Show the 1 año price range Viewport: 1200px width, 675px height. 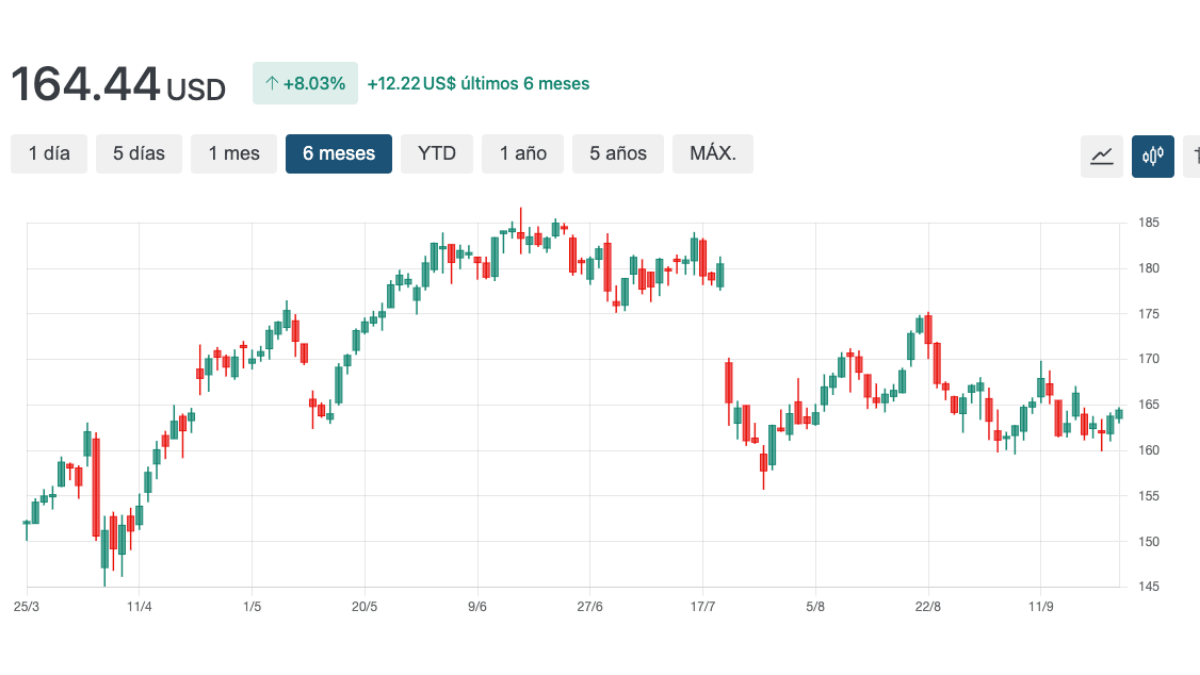point(523,154)
